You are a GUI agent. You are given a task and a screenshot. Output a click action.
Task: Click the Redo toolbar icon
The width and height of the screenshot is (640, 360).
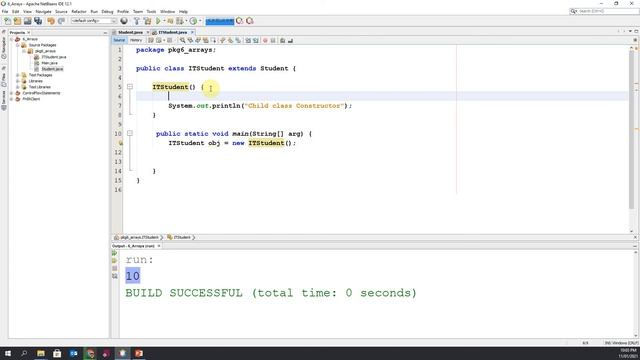click(x=61, y=21)
